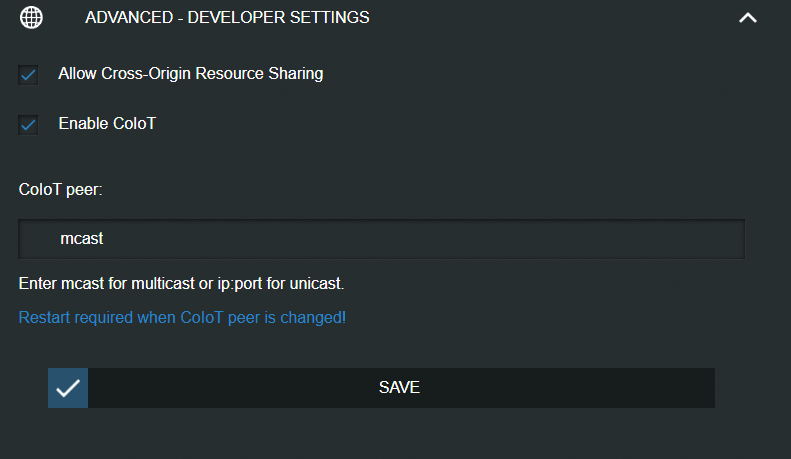Image resolution: width=791 pixels, height=459 pixels.
Task: Disable Allow Cross-Origin Resource Sharing checkbox
Action: (28, 75)
